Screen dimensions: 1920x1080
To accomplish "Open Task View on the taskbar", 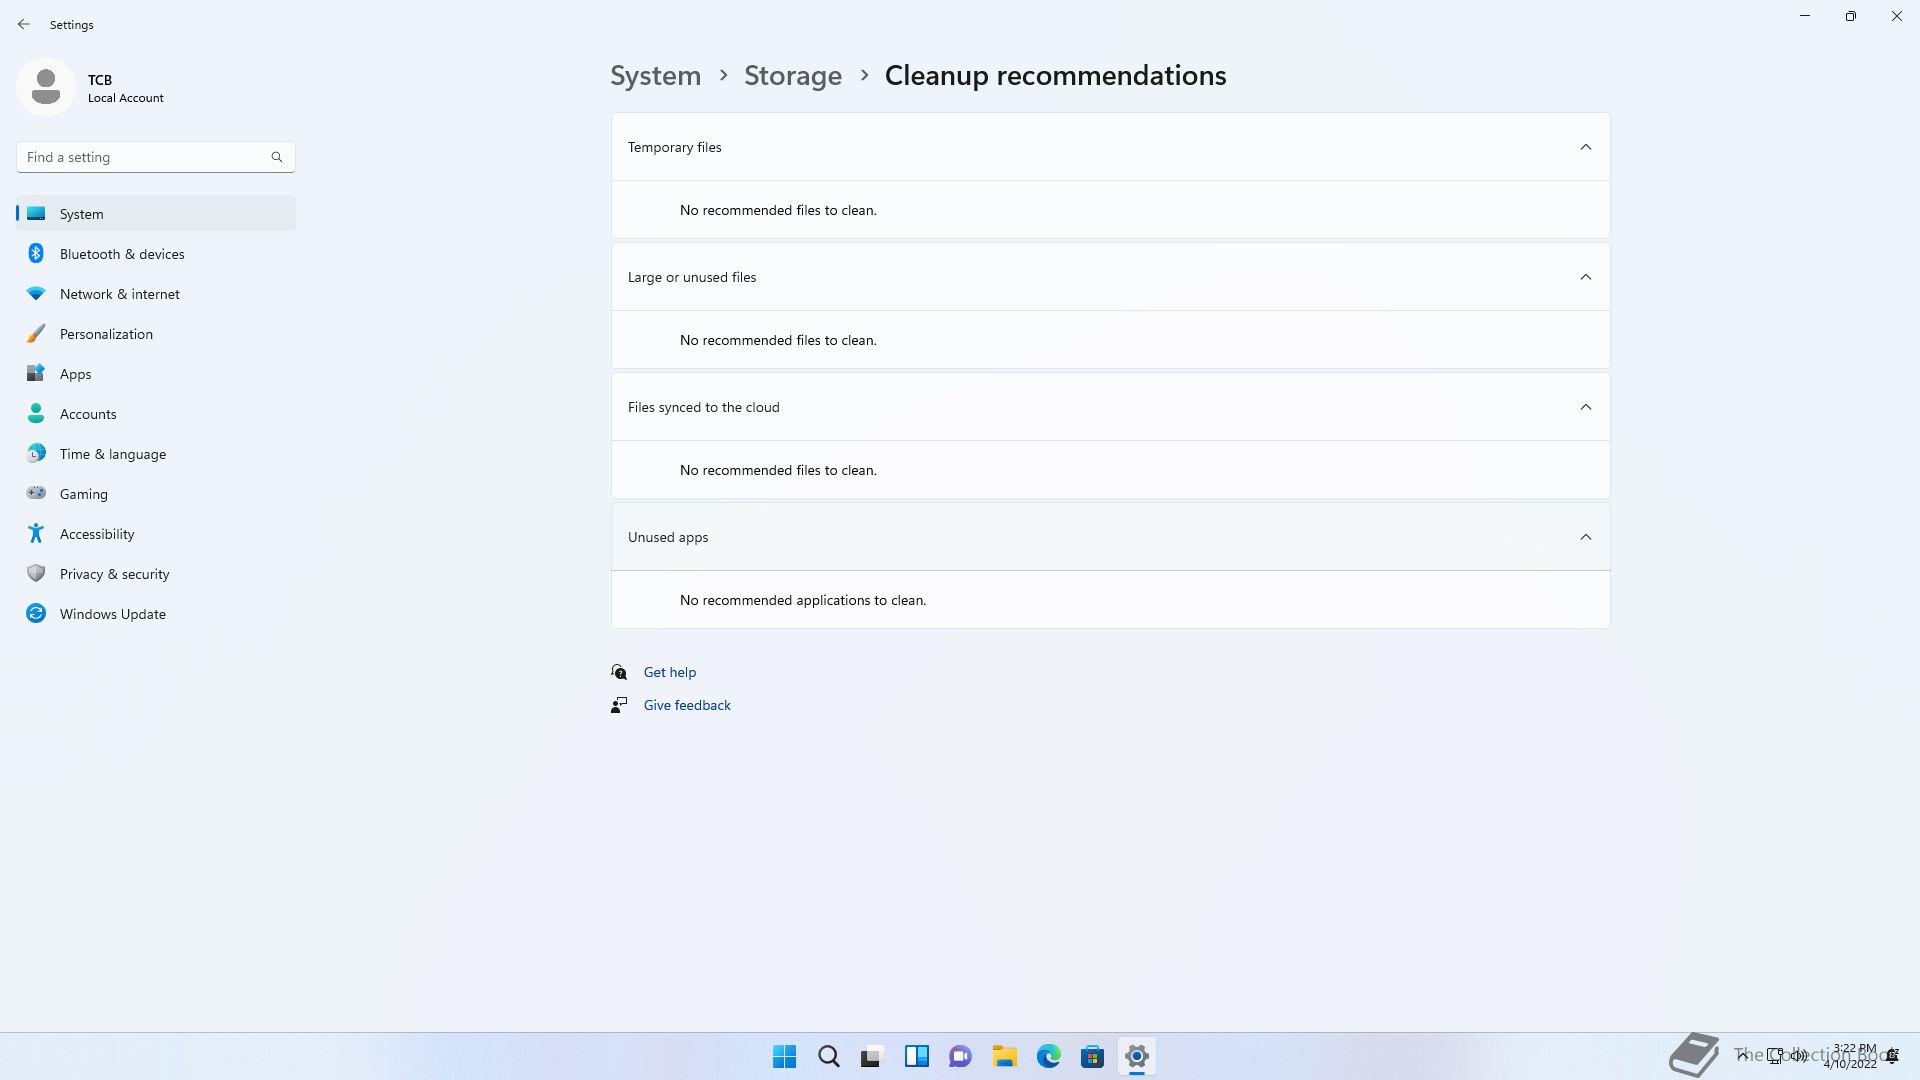I will (873, 1056).
